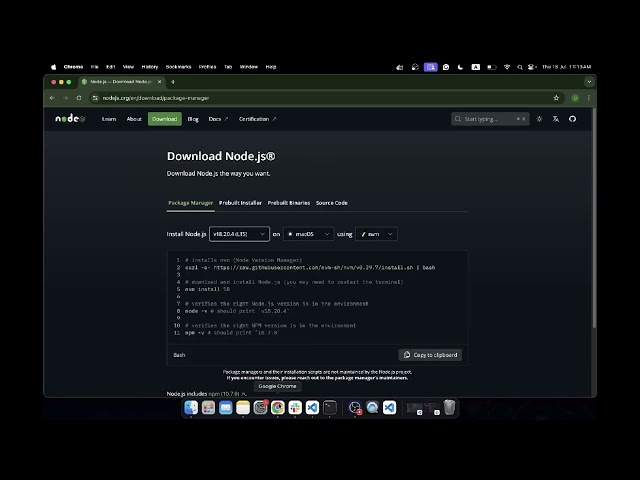Click the page vertical scrollbar

594,218
